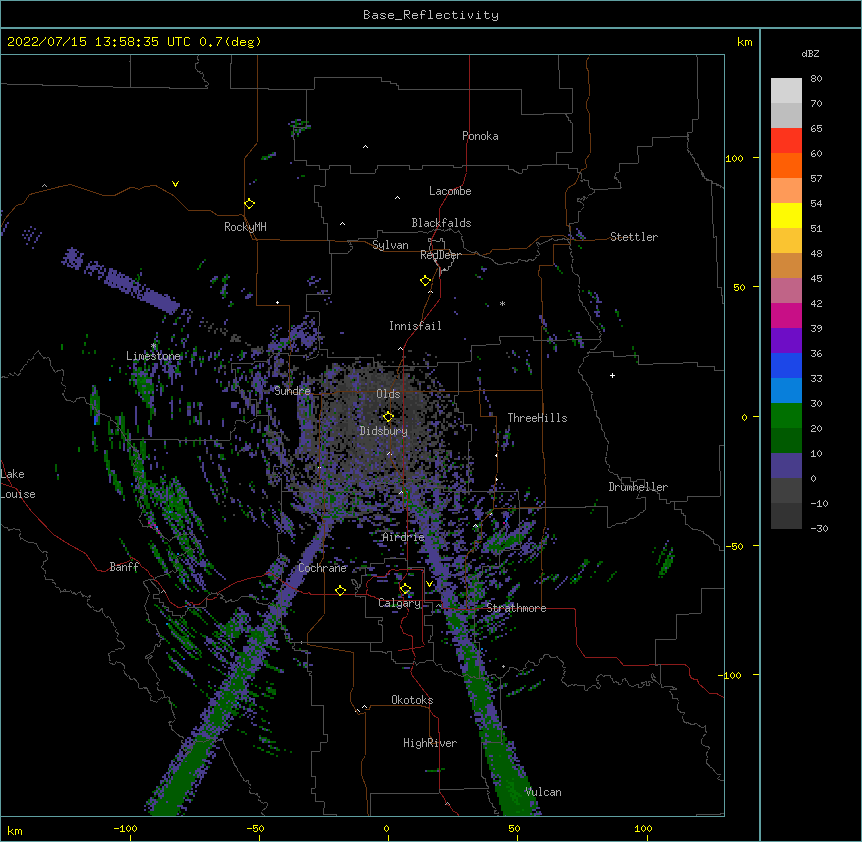Click the Base_Reflectivity title text
The height and width of the screenshot is (842, 862).
(431, 15)
